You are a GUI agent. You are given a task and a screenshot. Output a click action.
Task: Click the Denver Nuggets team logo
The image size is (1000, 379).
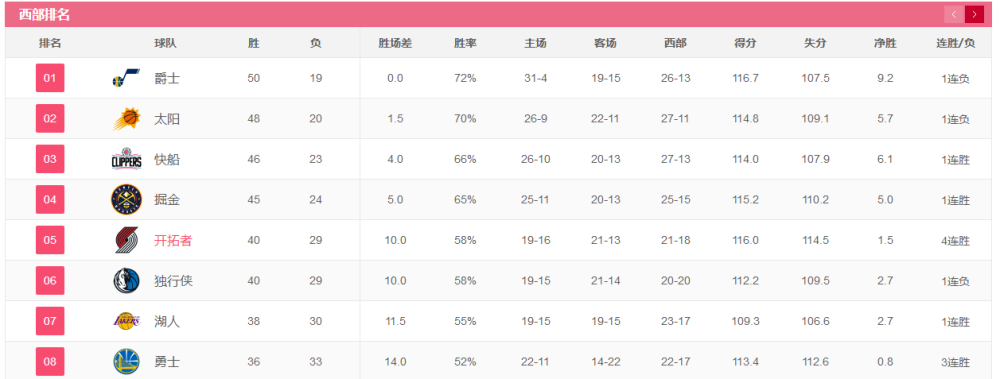click(x=126, y=200)
